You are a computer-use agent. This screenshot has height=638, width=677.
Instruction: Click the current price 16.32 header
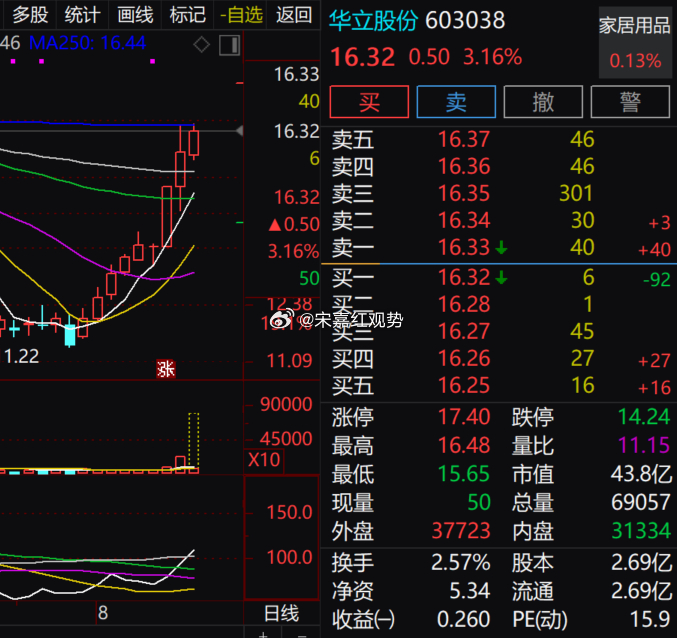[x=362, y=57]
